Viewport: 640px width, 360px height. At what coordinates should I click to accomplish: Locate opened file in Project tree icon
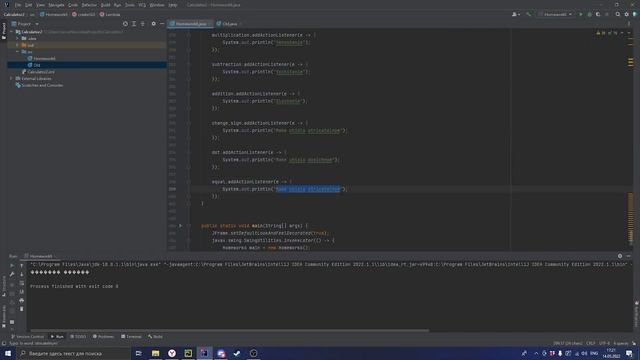click(125, 24)
